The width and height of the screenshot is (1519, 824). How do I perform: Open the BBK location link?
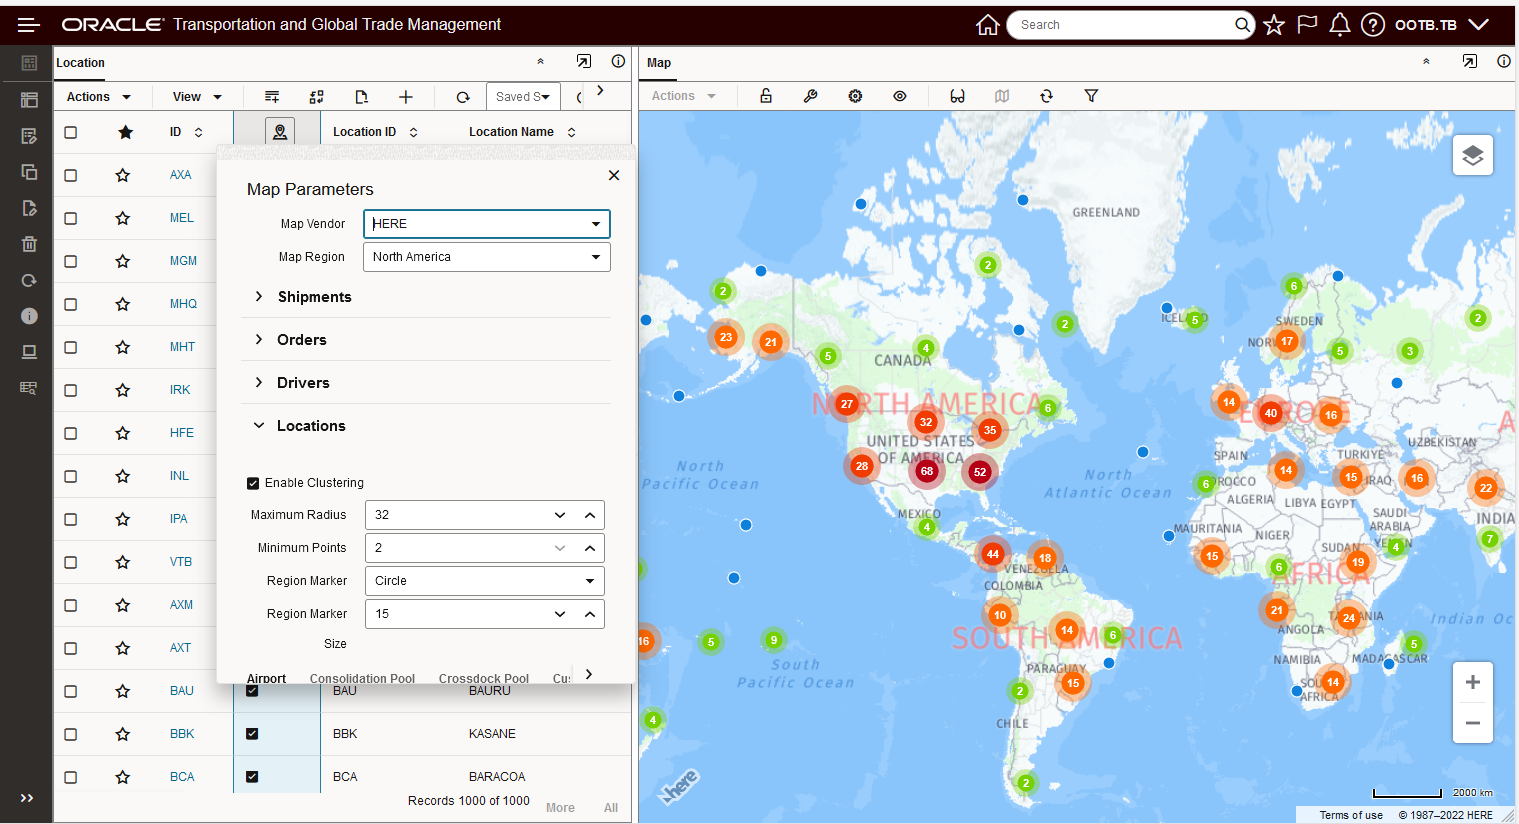pyautogui.click(x=182, y=734)
